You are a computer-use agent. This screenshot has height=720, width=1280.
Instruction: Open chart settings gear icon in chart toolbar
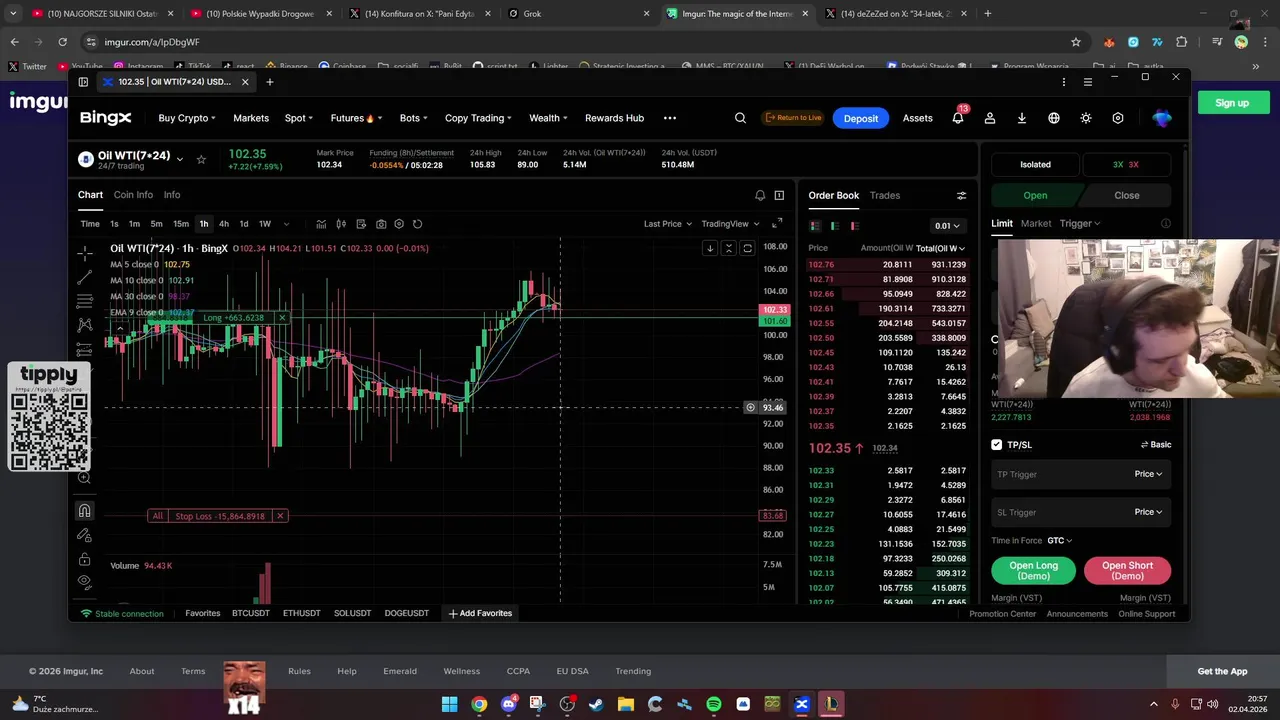(399, 224)
